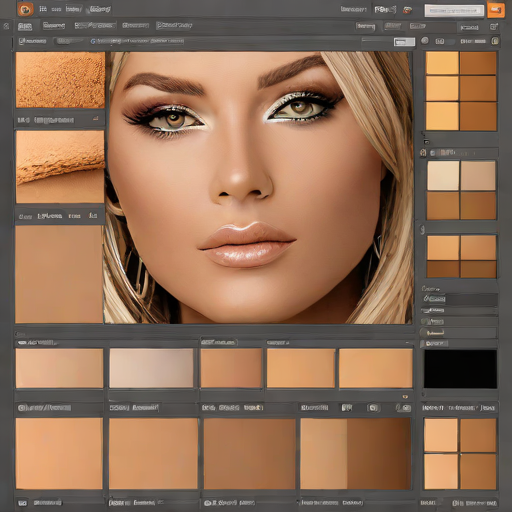Pick the pale pinkish-beige swatch below the portrait

tap(151, 368)
